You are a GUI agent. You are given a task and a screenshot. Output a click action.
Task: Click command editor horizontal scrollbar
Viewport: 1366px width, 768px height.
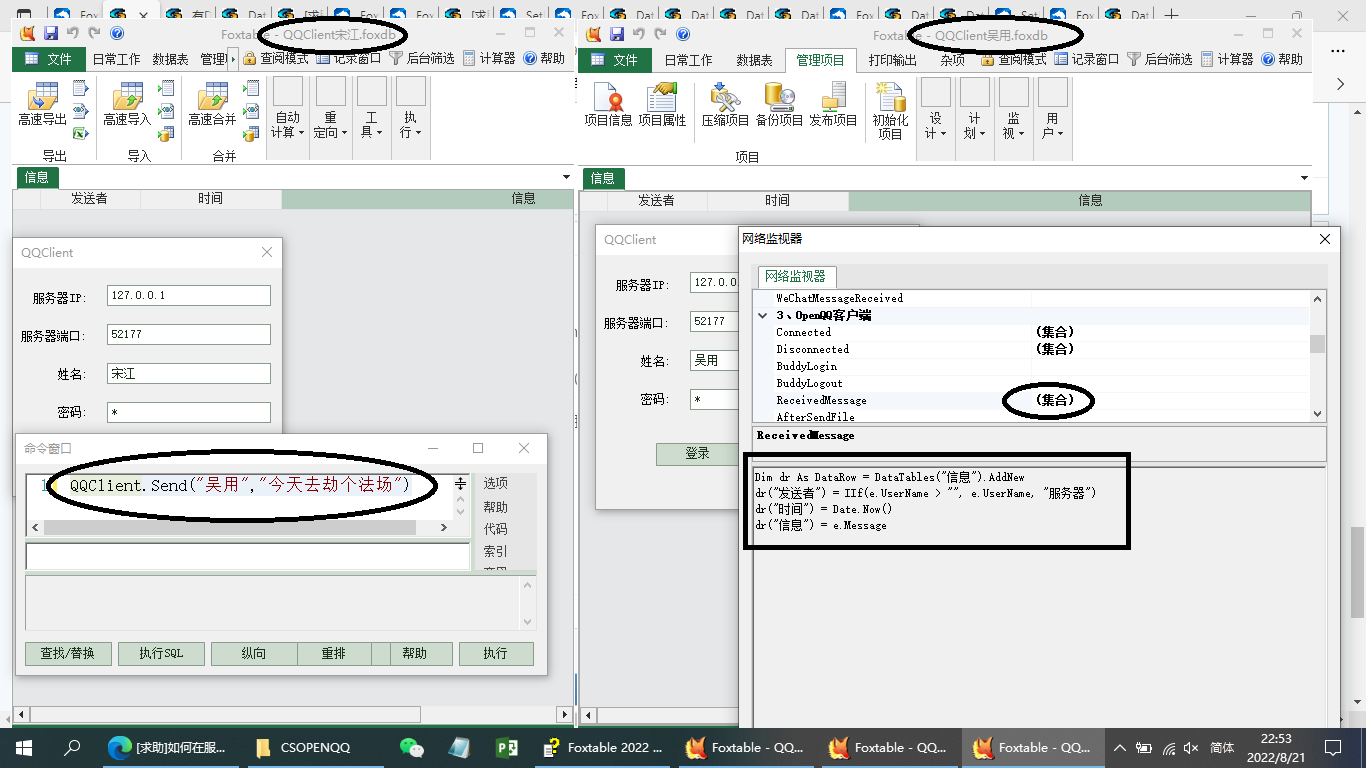pyautogui.click(x=240, y=528)
